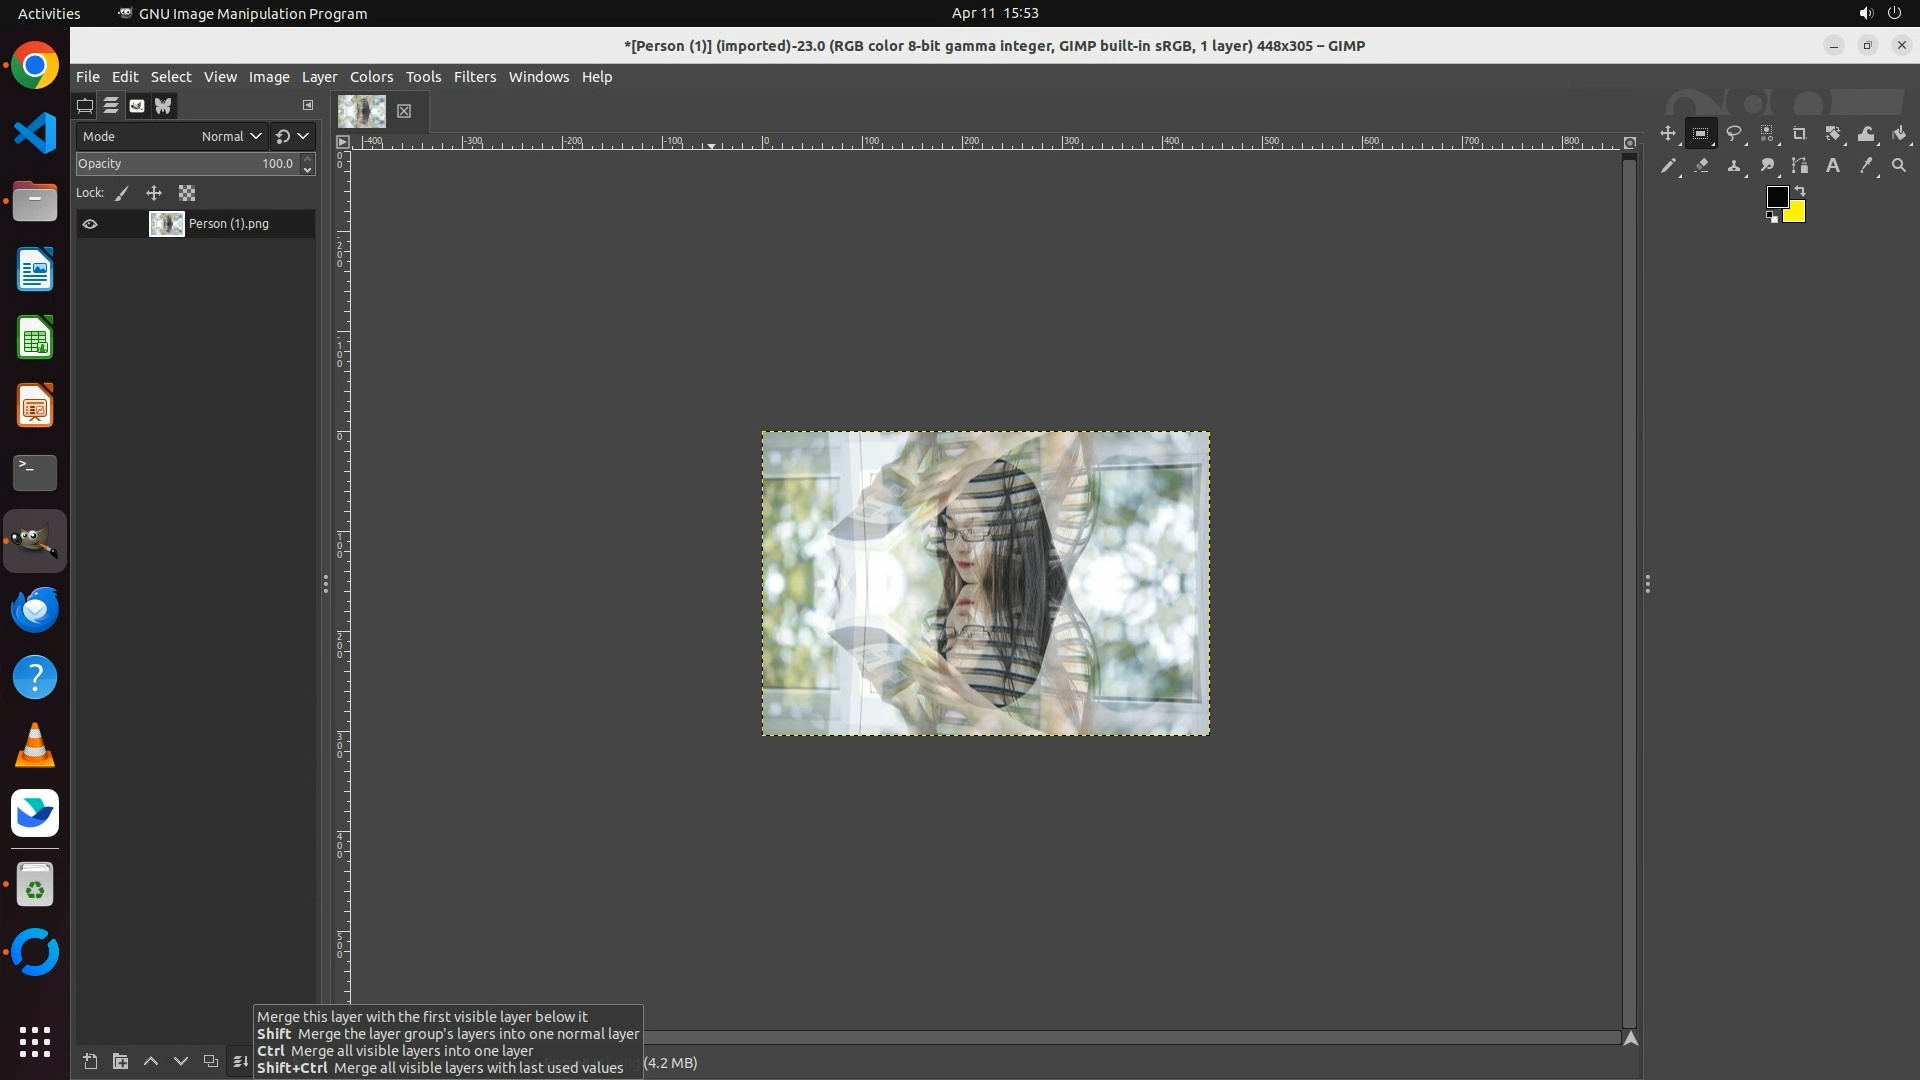This screenshot has width=1920, height=1080.
Task: Select the Eraser tool
Action: click(1701, 166)
